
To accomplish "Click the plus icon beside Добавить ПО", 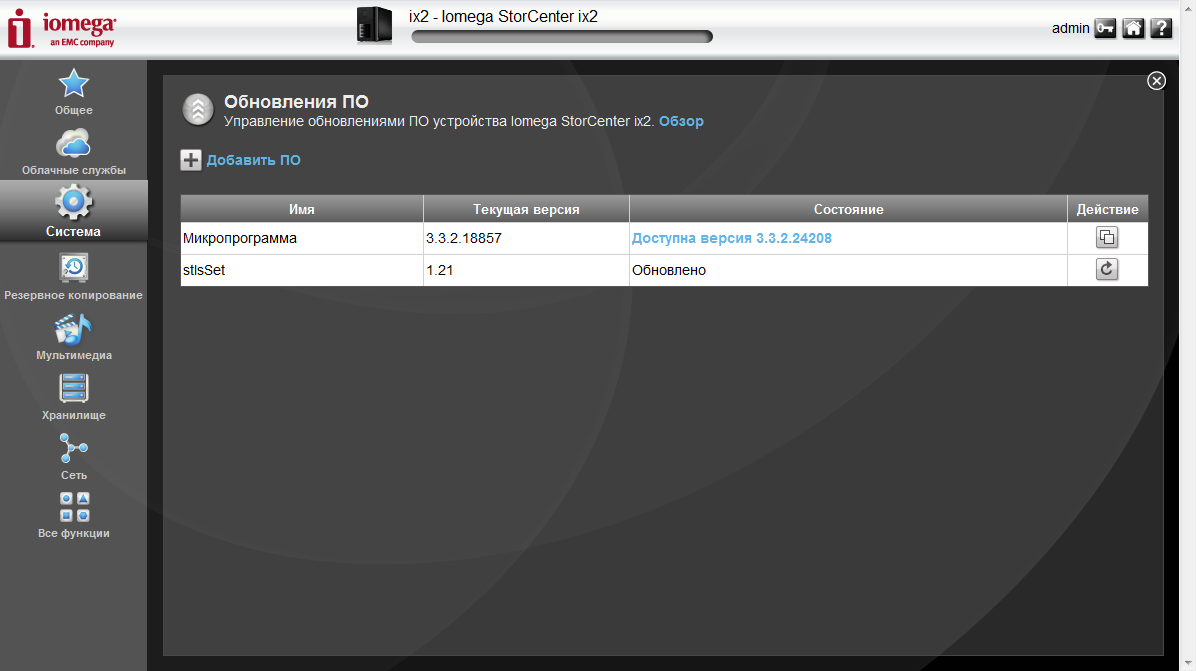I will coord(191,160).
